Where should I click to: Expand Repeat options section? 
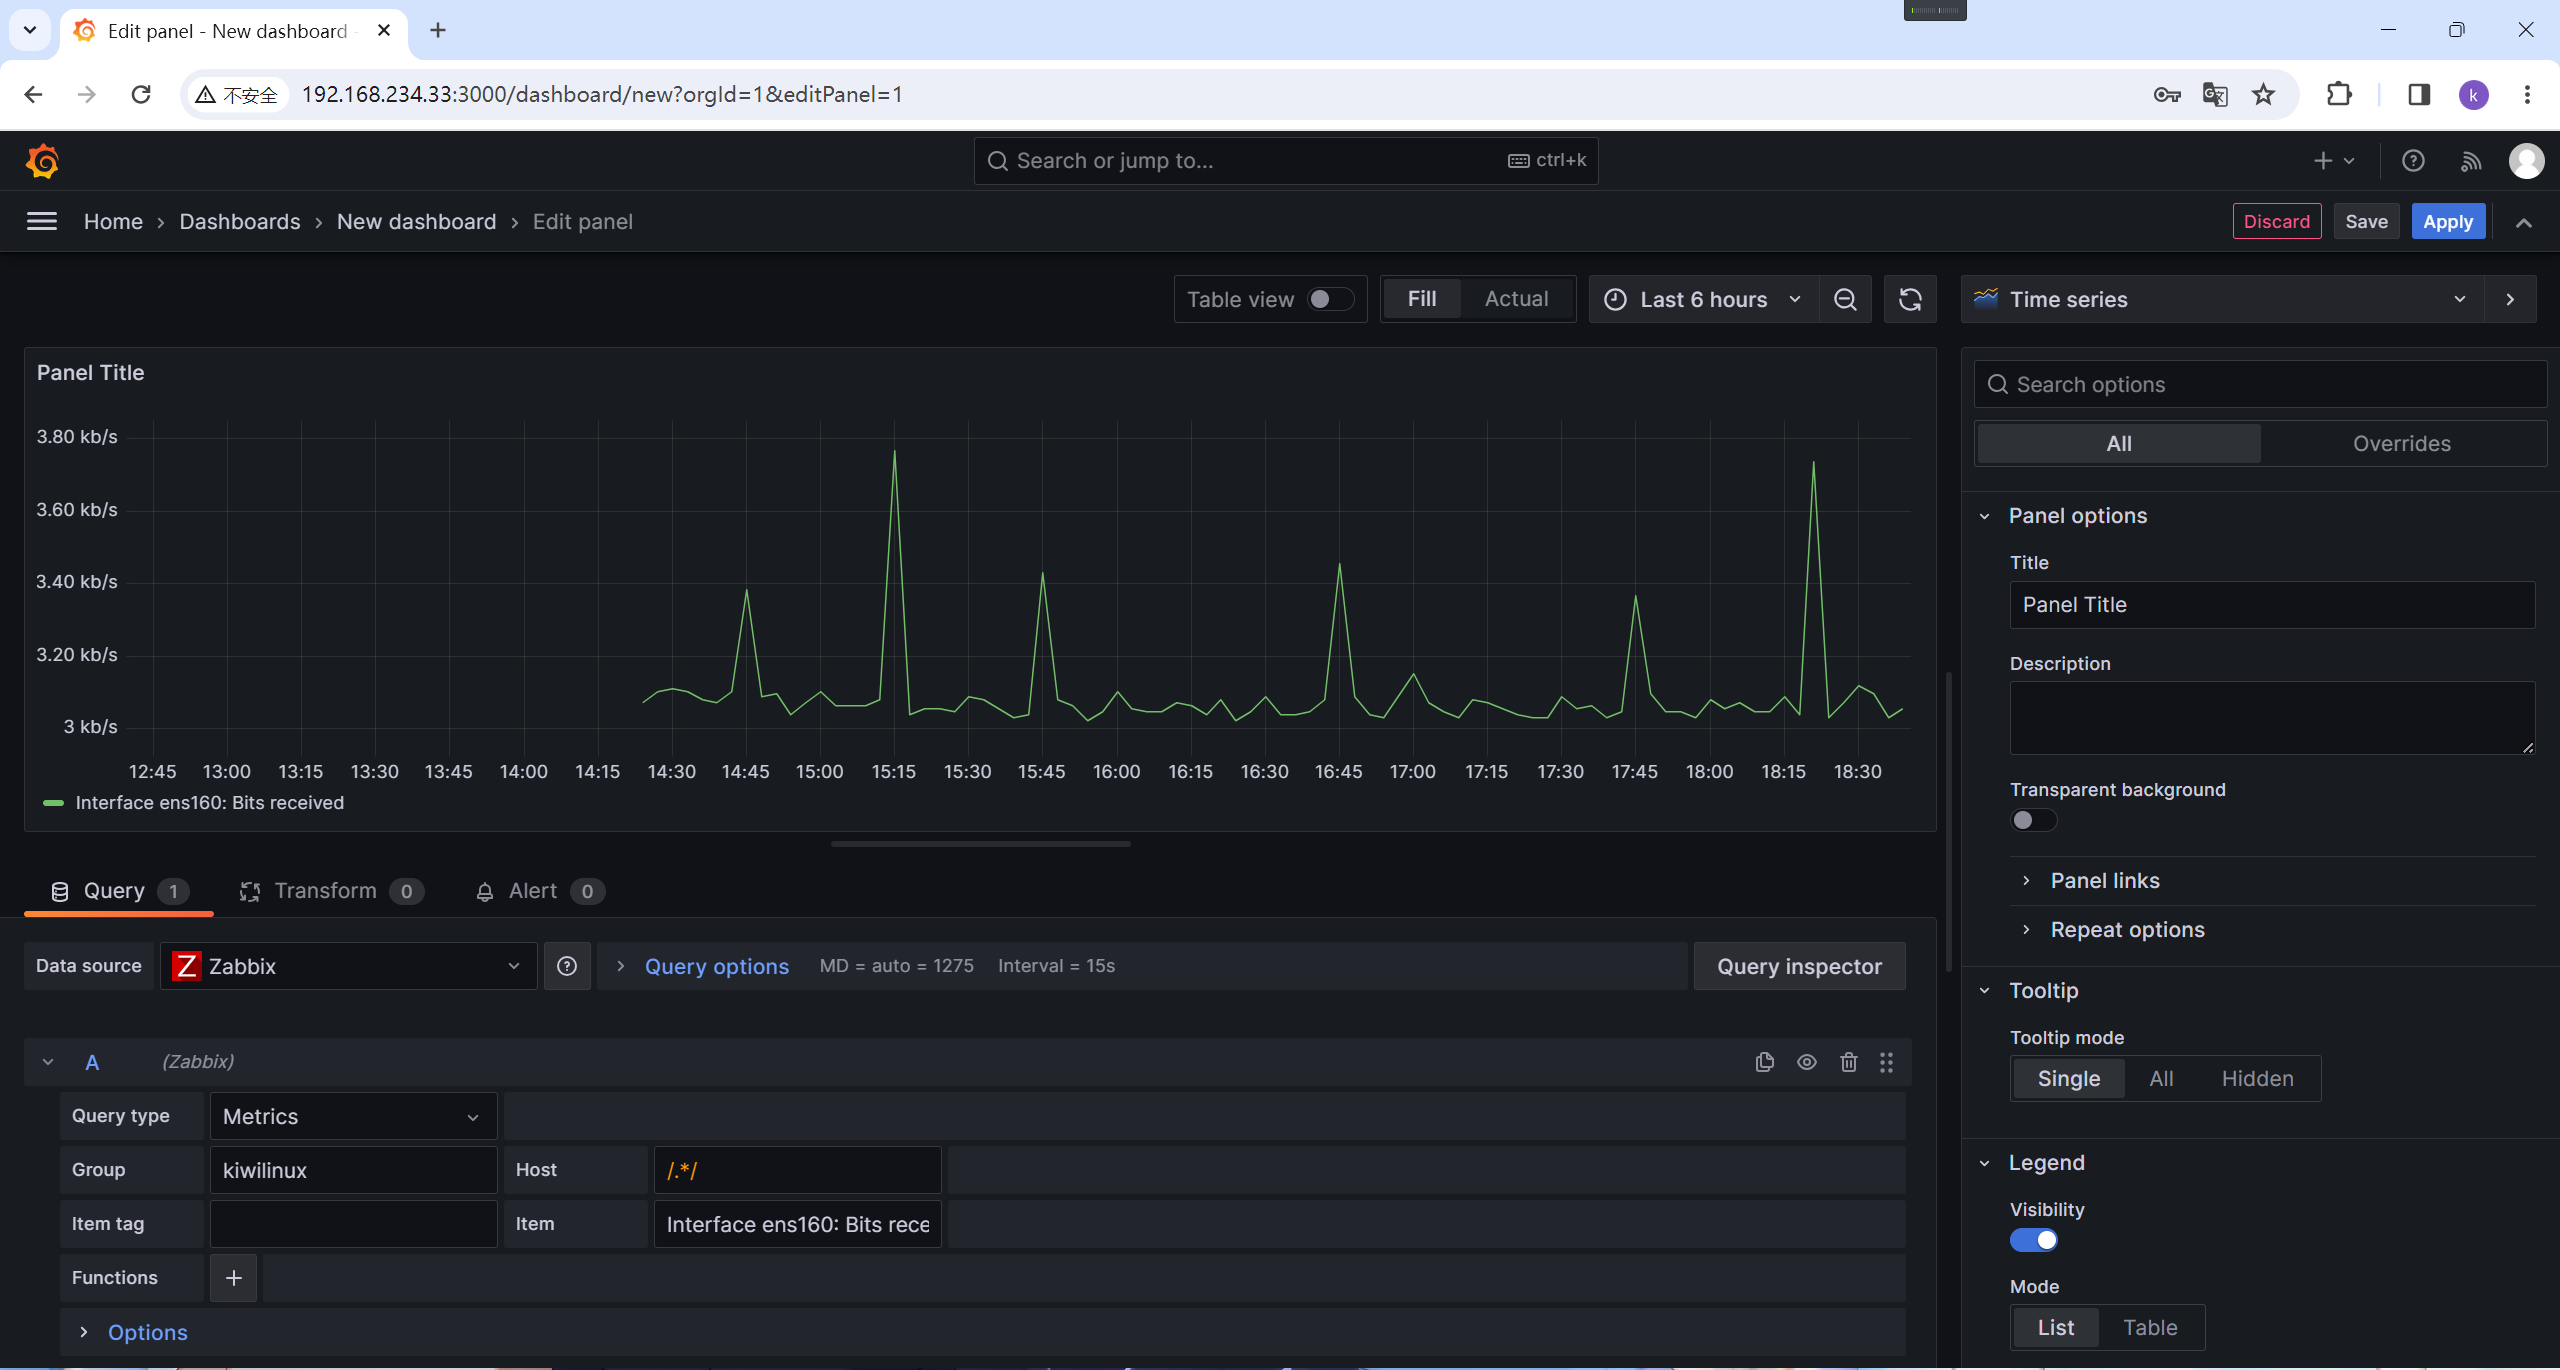[x=2127, y=930]
